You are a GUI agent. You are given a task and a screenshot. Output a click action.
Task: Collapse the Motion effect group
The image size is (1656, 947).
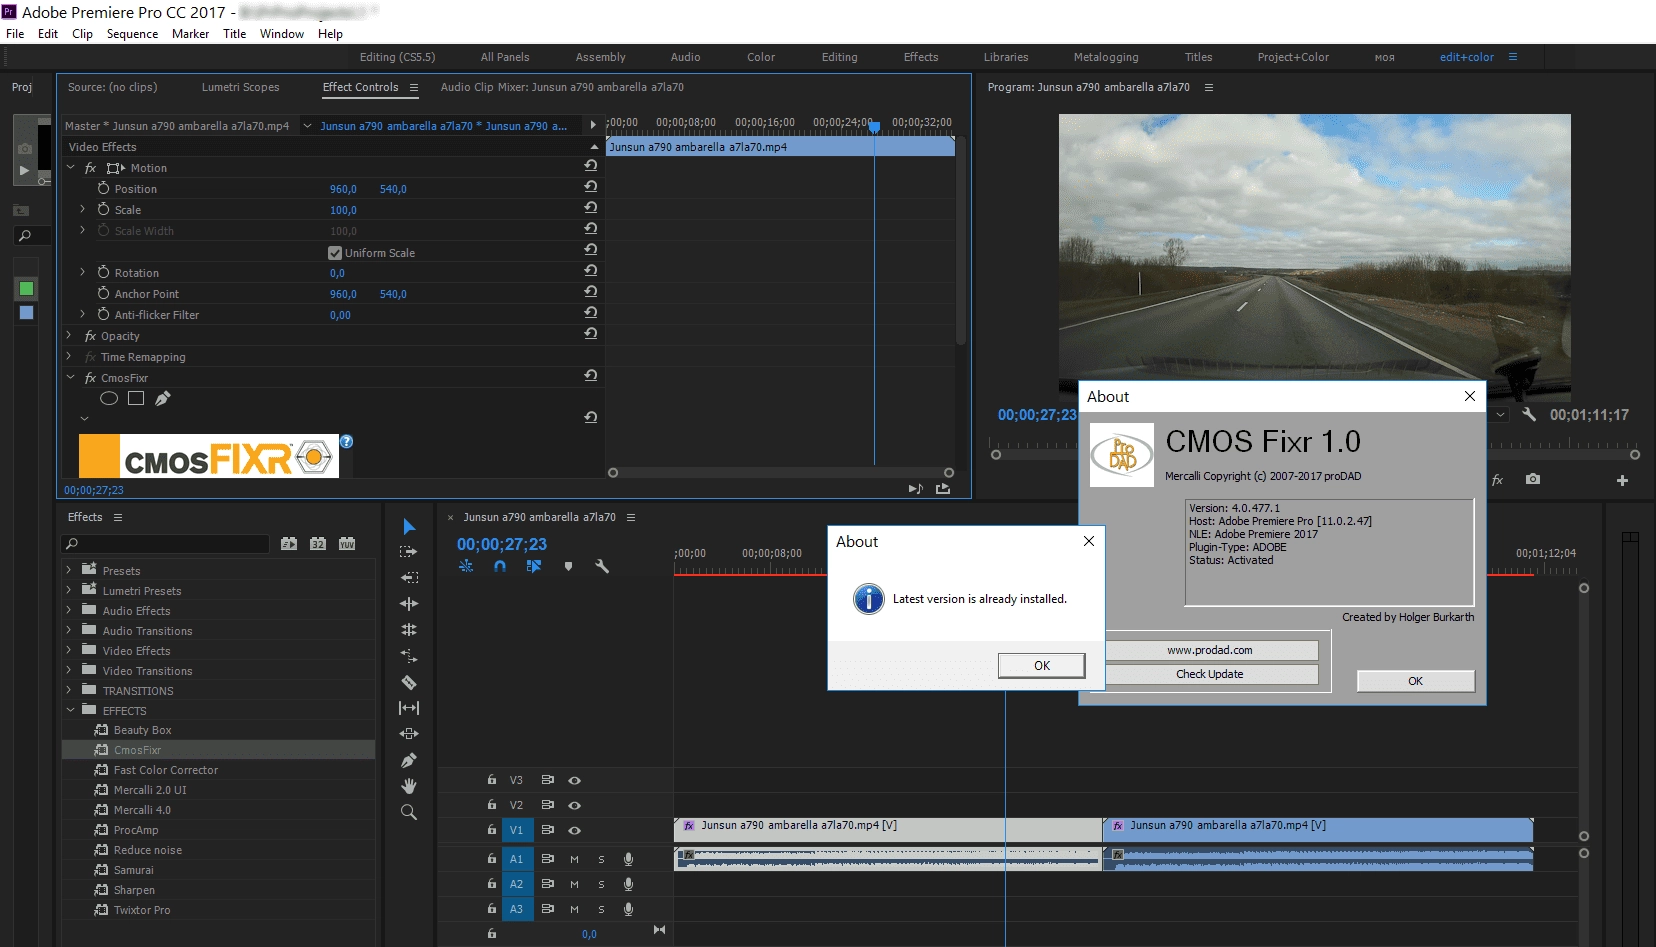coord(70,167)
